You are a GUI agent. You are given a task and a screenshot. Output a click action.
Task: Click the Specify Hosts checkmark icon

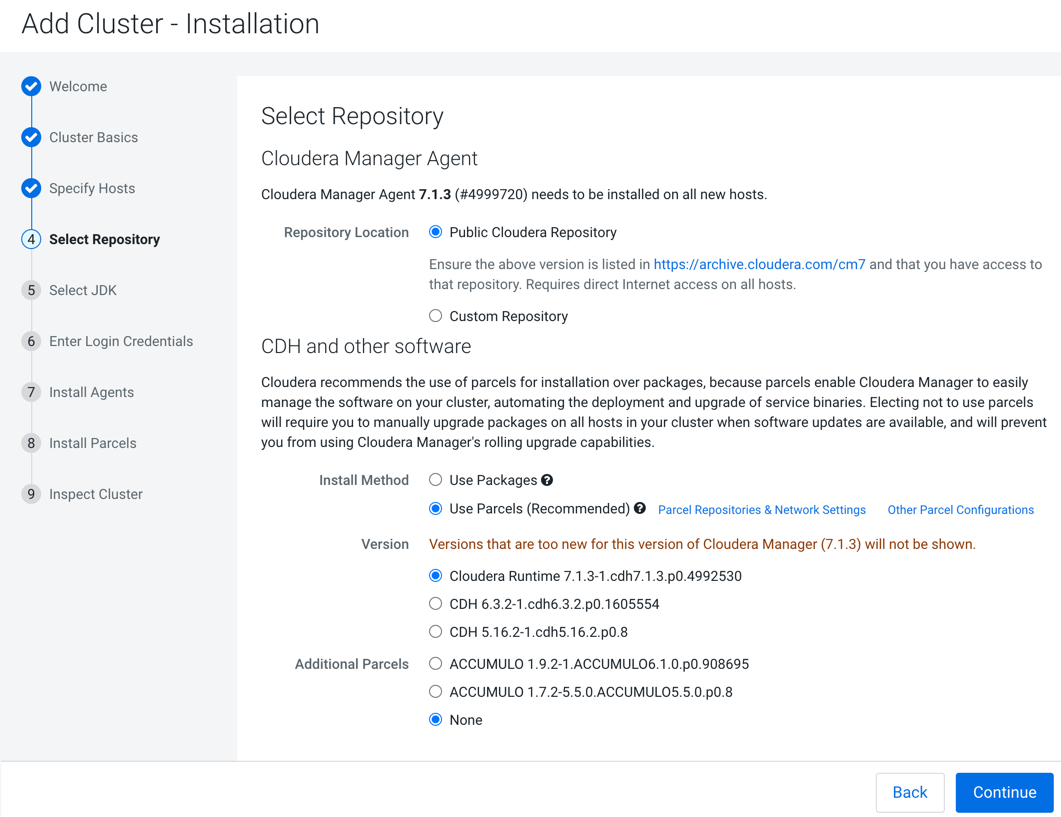click(x=31, y=189)
